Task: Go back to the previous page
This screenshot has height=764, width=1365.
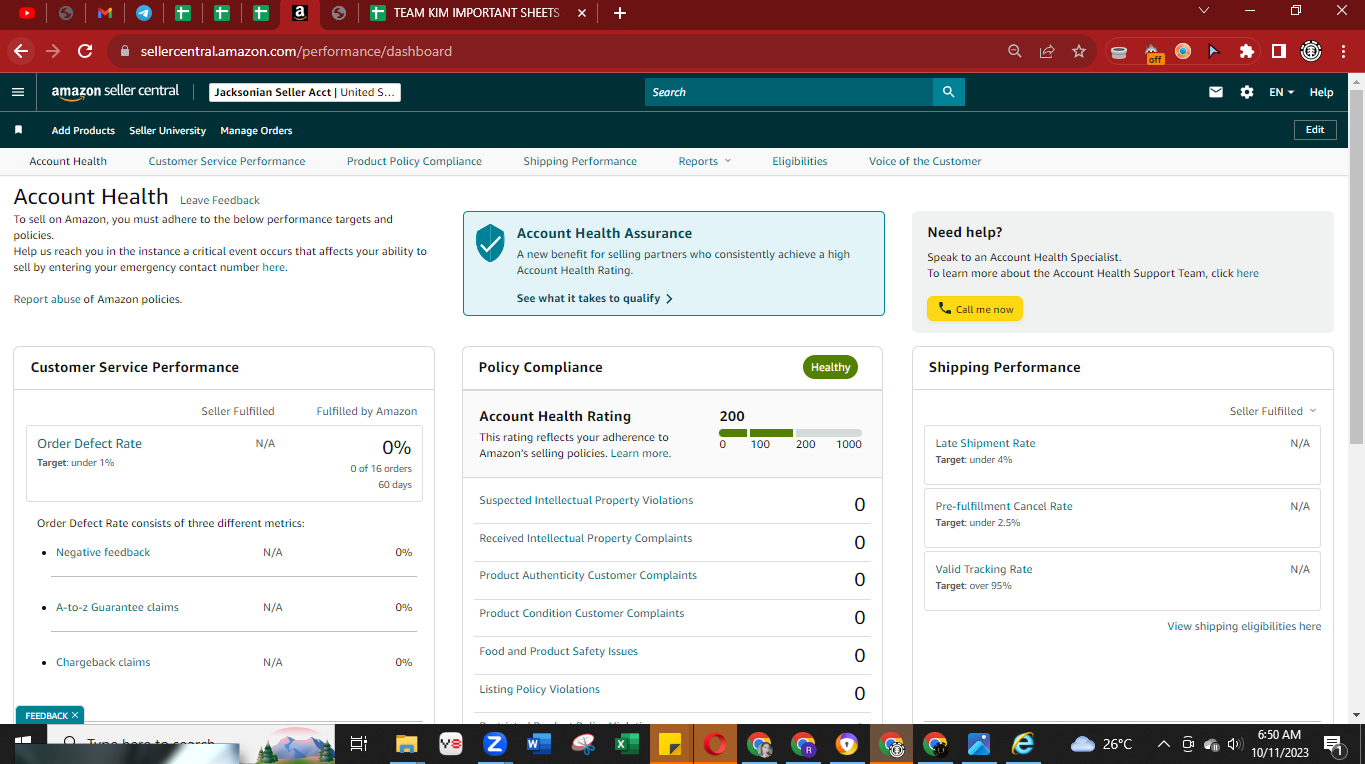Action: [21, 51]
